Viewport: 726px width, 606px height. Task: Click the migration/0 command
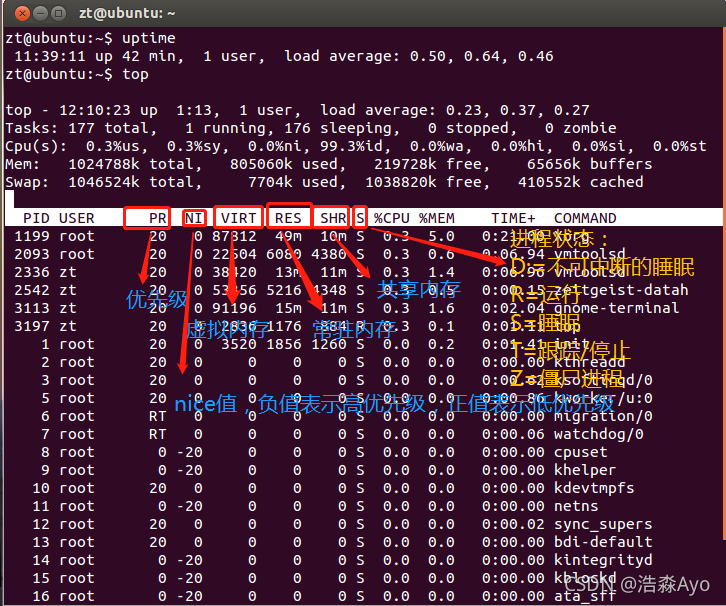click(603, 416)
